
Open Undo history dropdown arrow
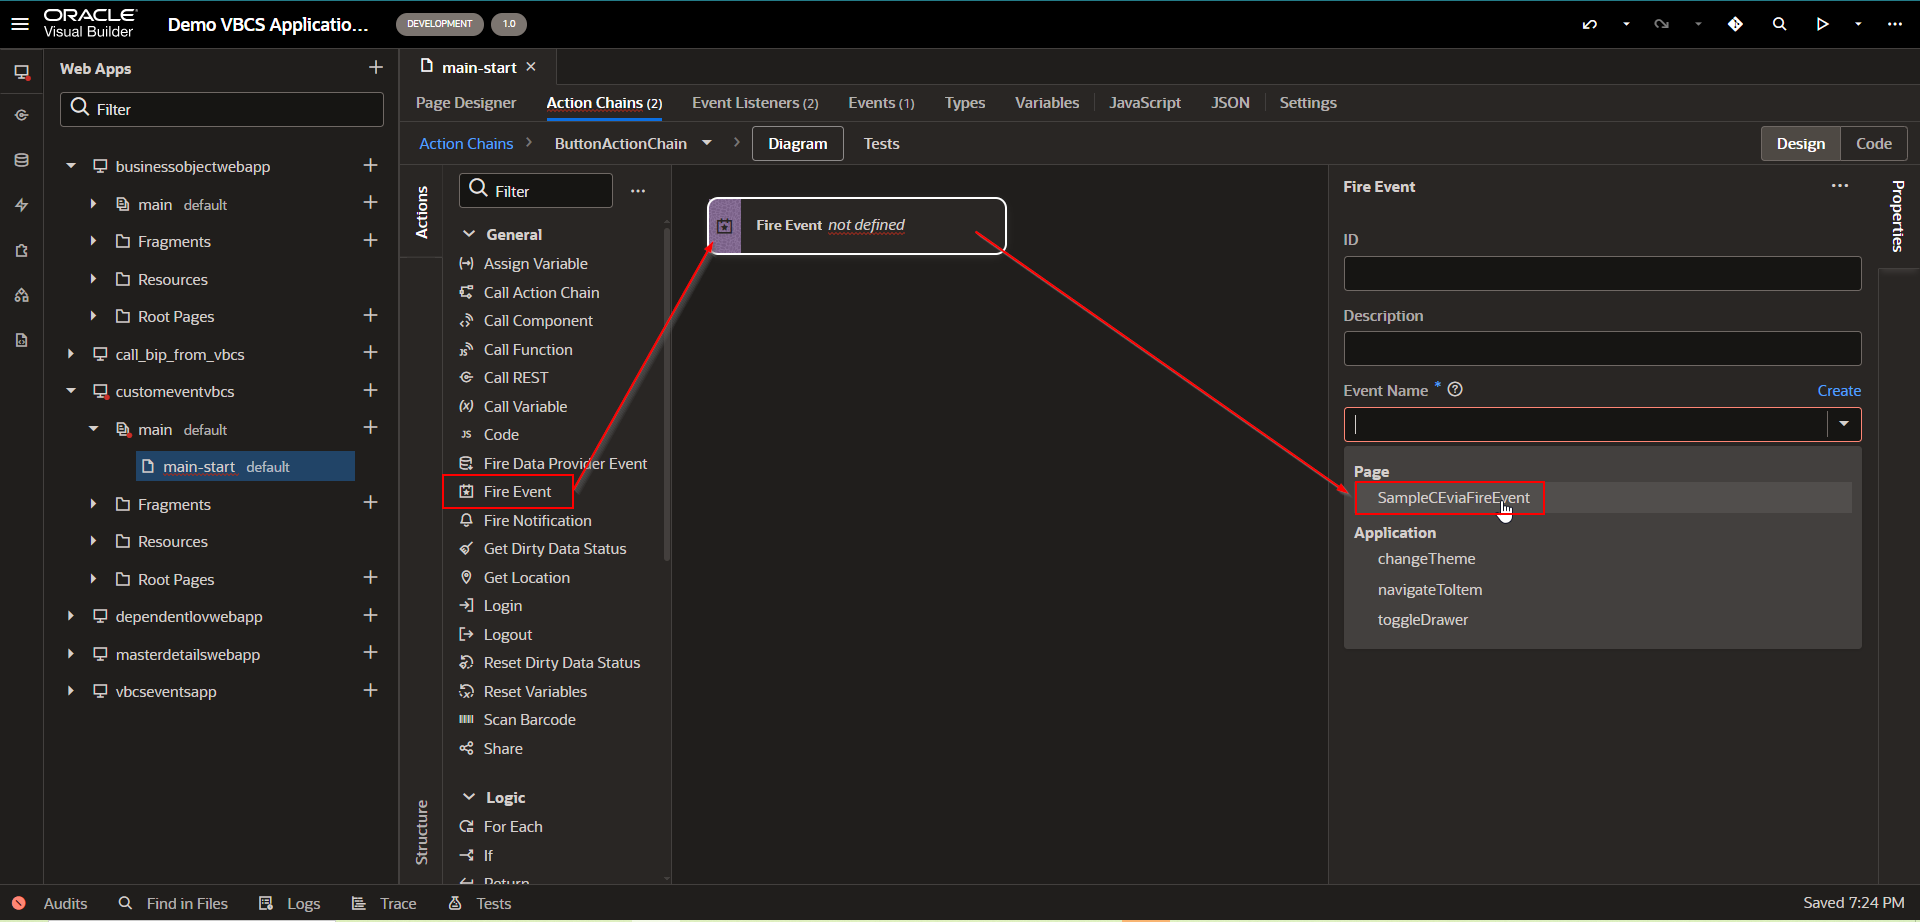(x=1626, y=24)
